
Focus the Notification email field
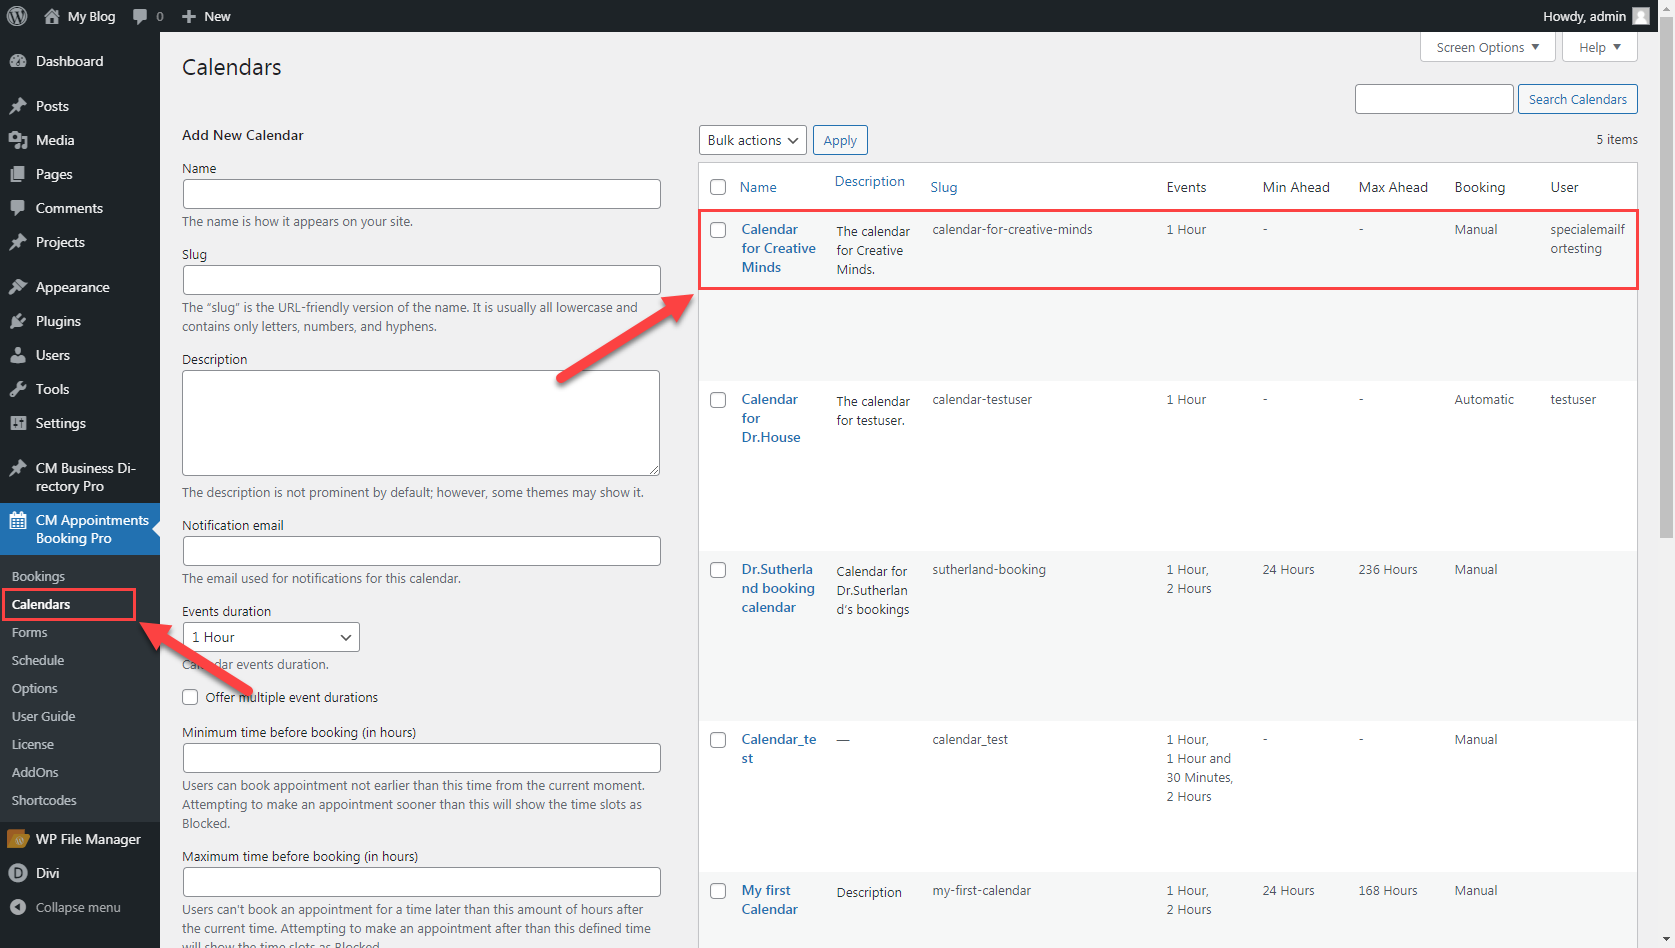[x=422, y=551]
